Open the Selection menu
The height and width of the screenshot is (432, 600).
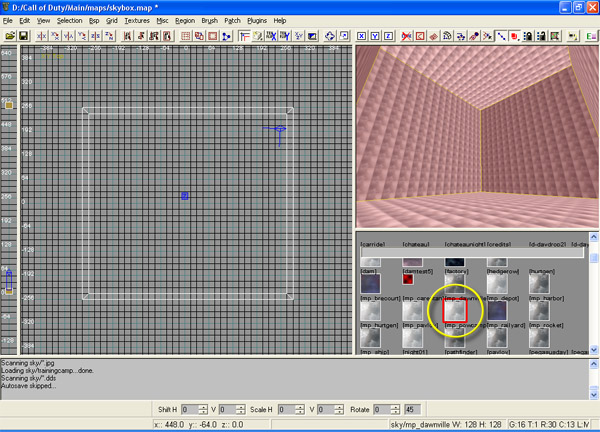click(x=69, y=21)
